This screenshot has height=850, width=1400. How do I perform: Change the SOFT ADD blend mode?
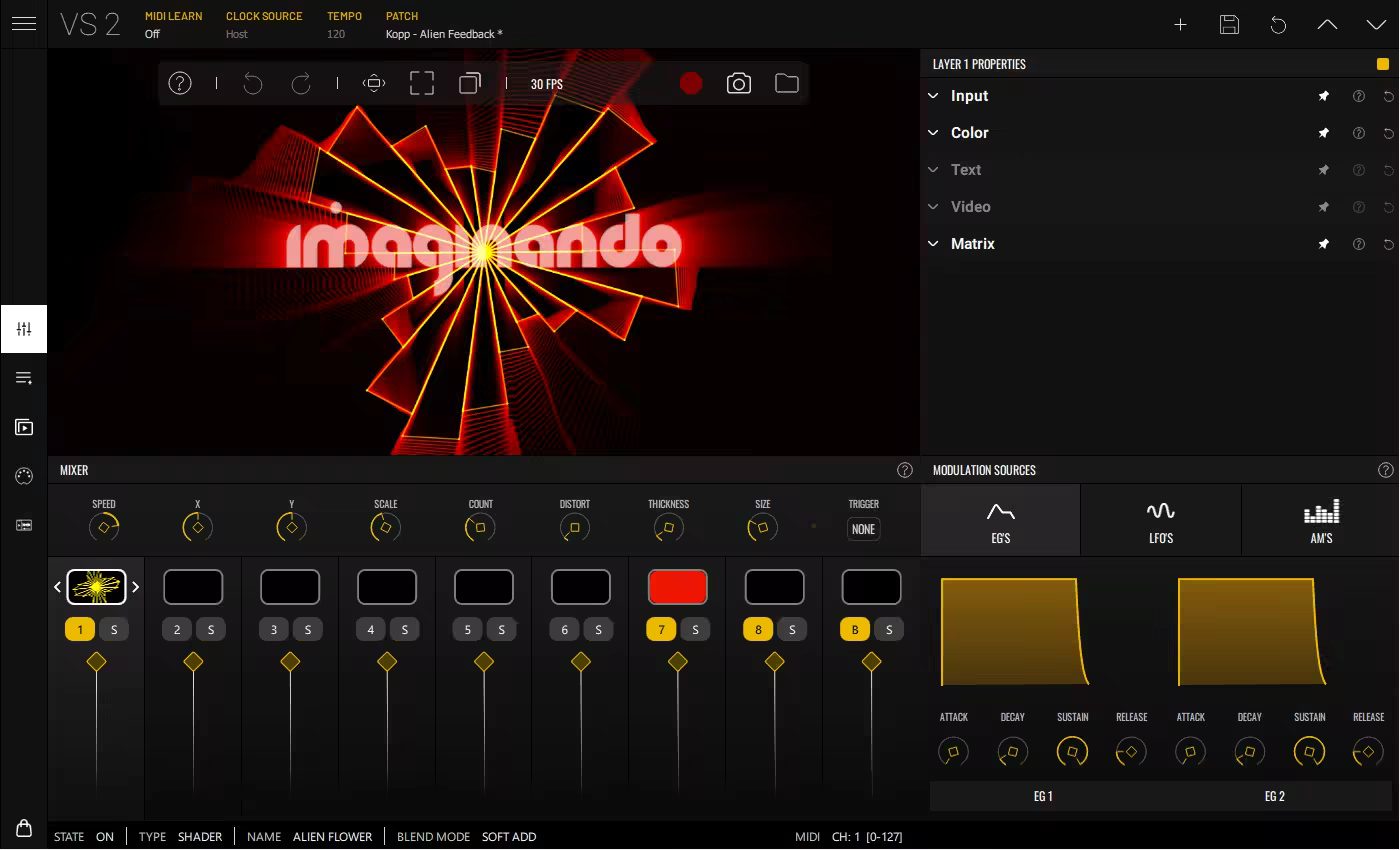click(509, 837)
